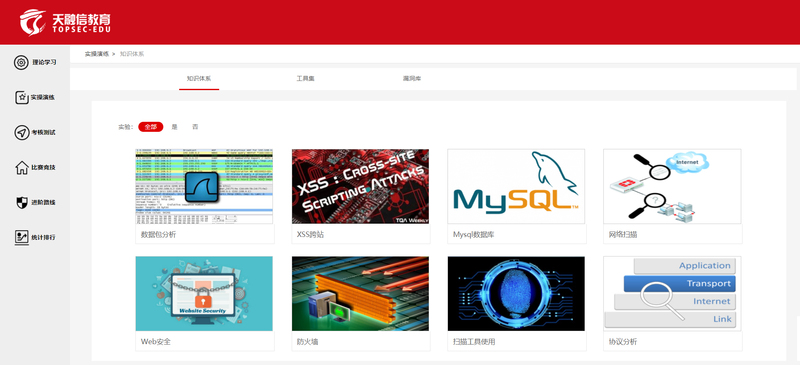Click the 实操演练 breadcrumb link
Screen dimensions: 800x365
pos(97,54)
